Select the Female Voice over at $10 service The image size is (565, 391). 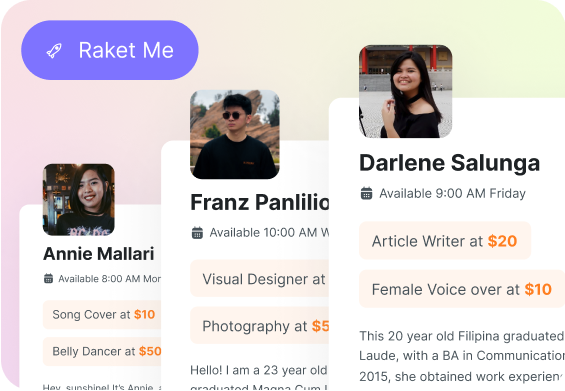pos(462,289)
